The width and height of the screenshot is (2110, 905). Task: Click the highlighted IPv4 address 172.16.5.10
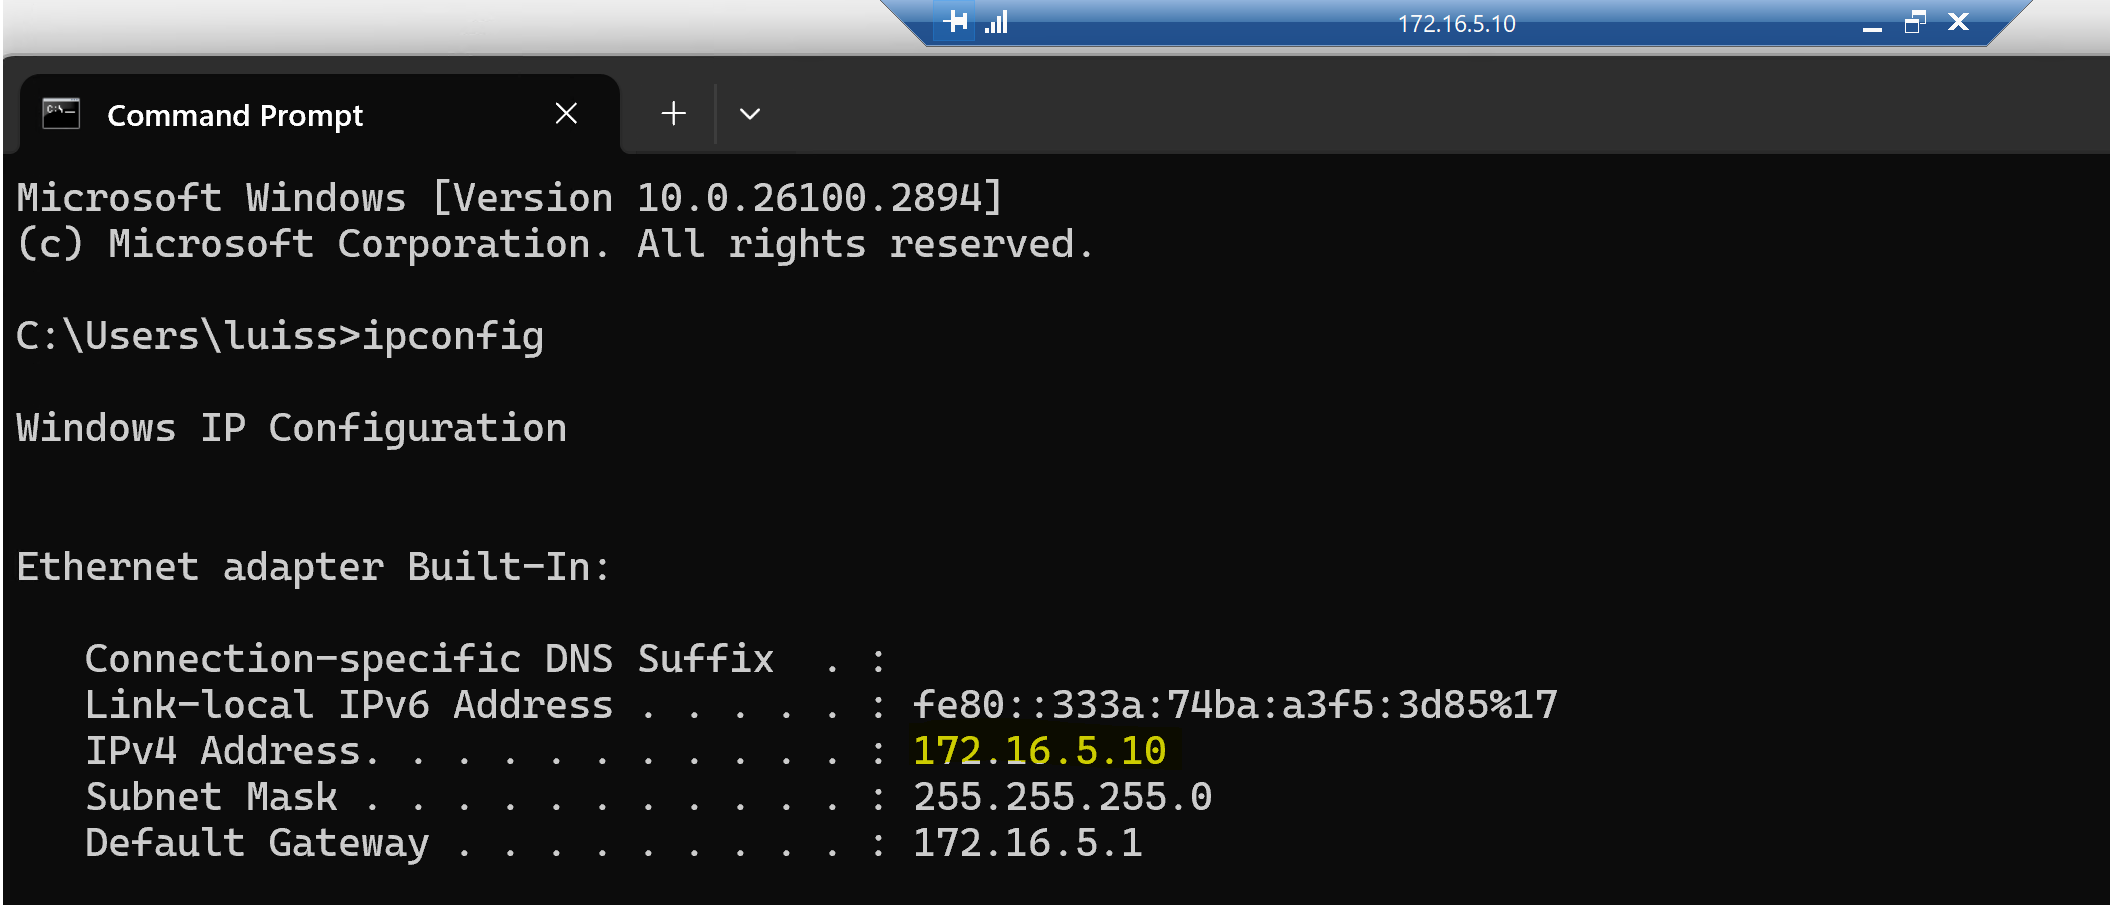(x=1040, y=751)
